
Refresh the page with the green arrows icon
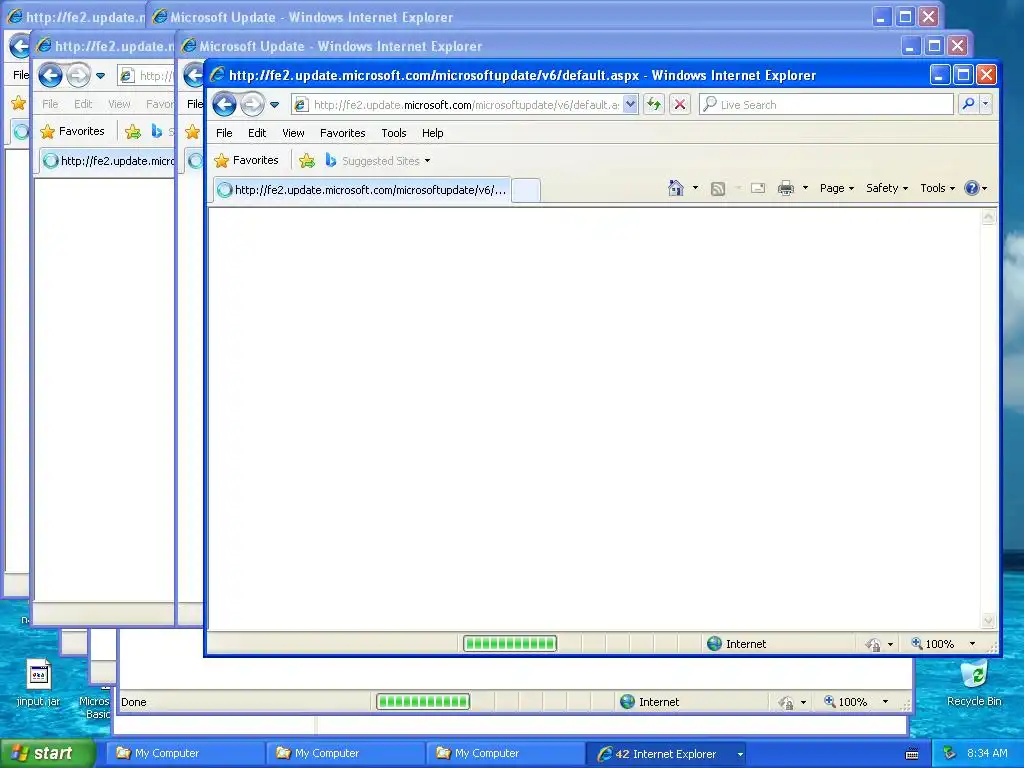pyautogui.click(x=654, y=104)
